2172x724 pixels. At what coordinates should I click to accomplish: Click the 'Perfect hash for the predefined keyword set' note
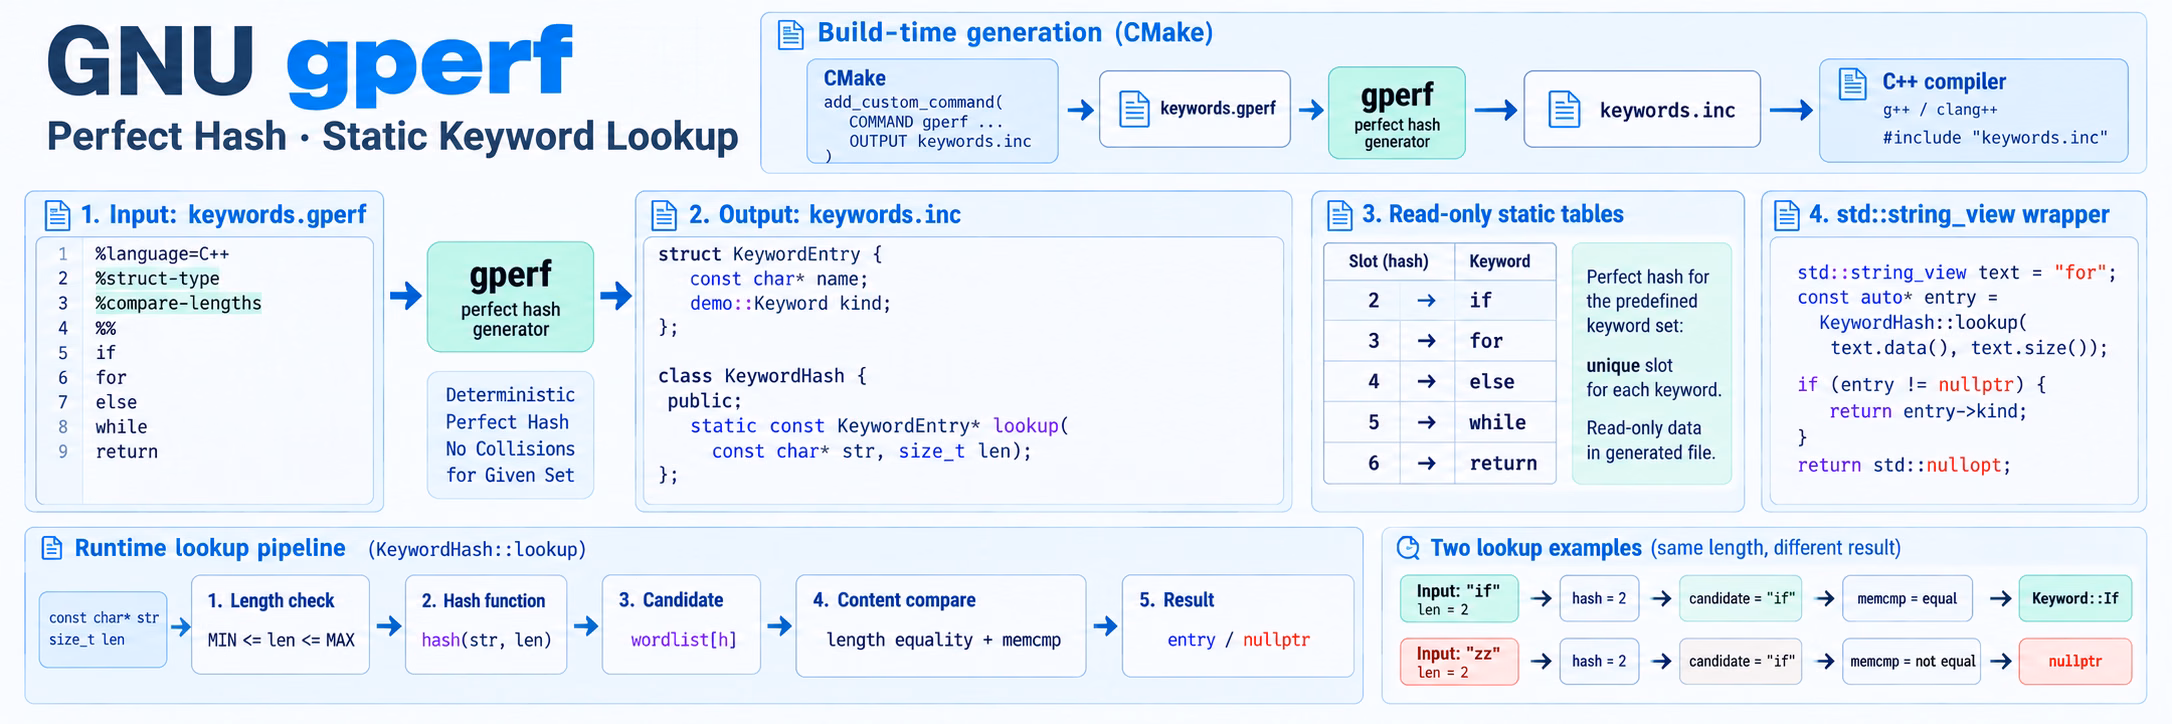1651,364
